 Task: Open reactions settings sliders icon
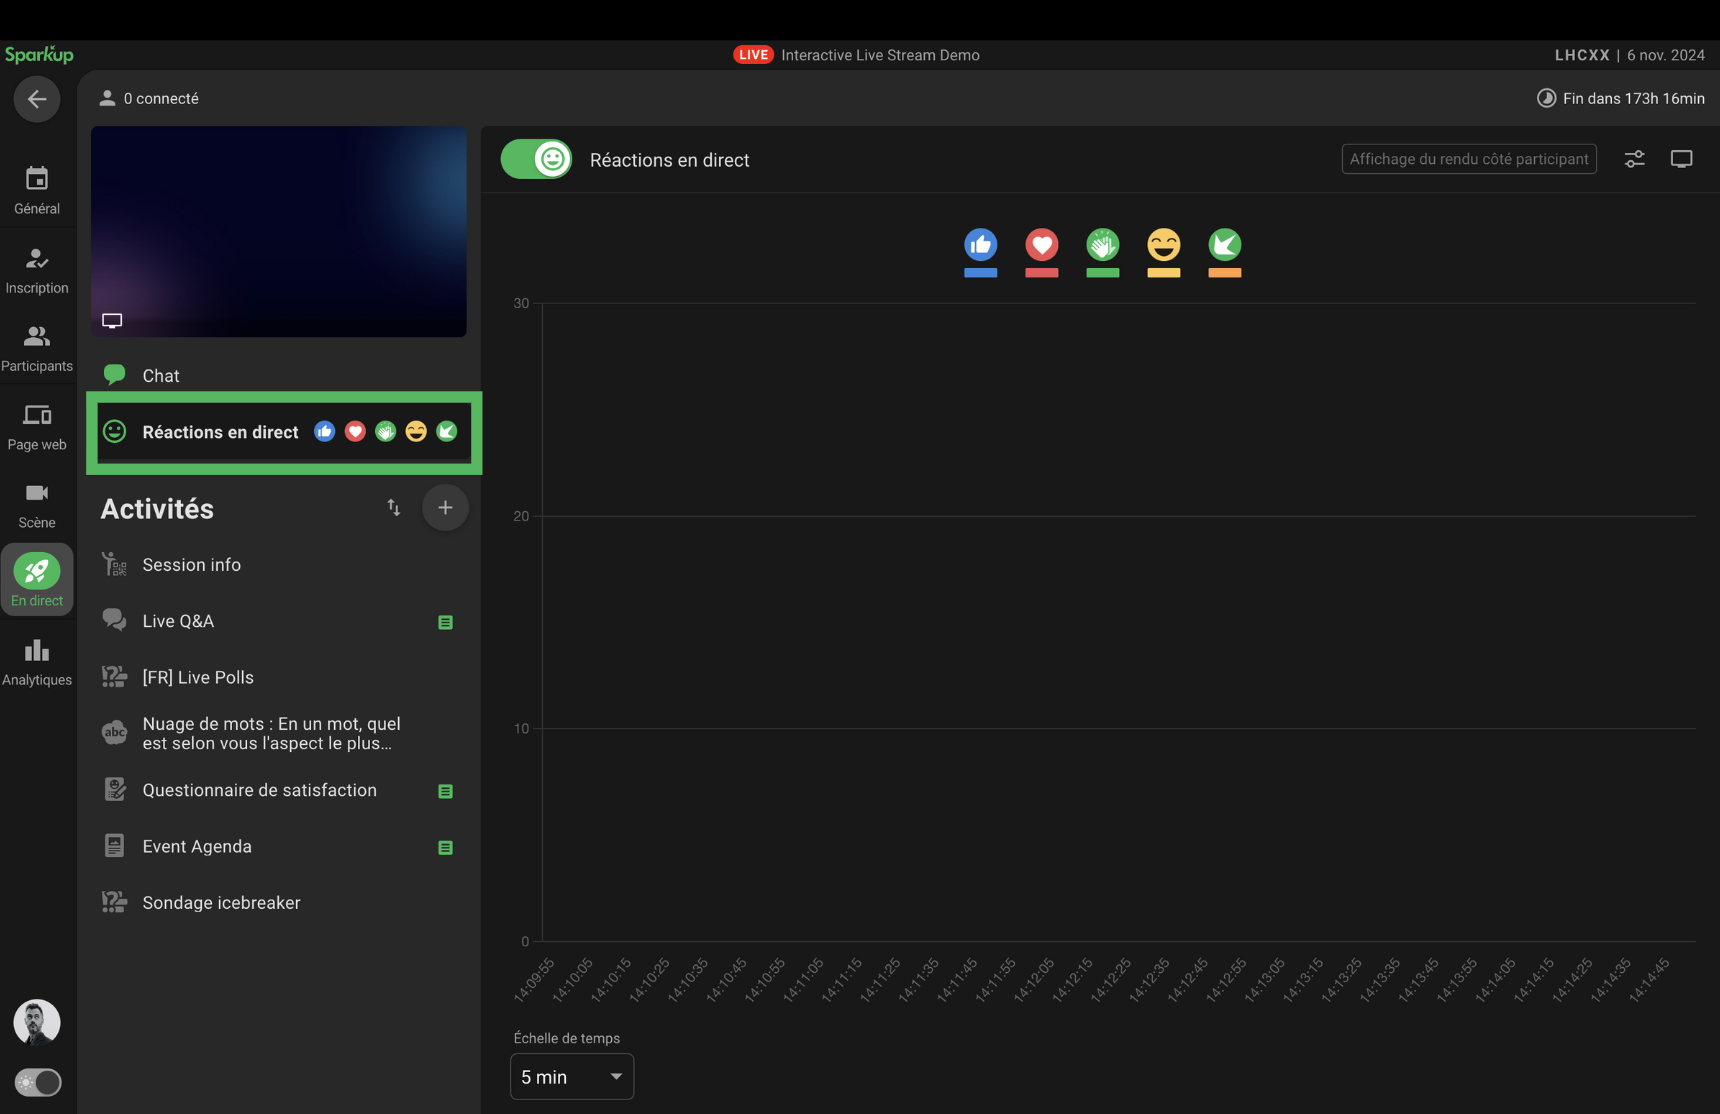(x=1634, y=159)
